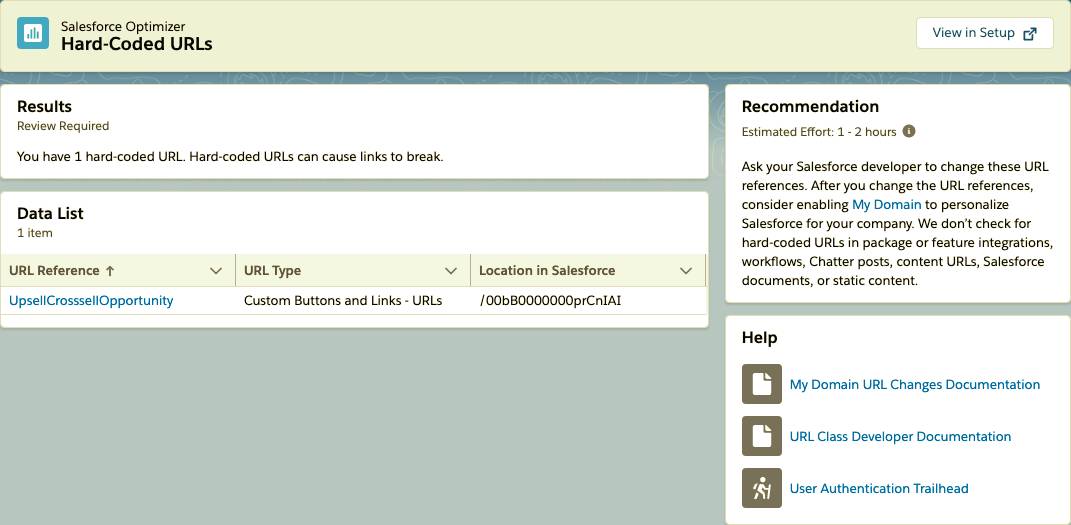Click the URL Class Developer document icon
The height and width of the screenshot is (525, 1071).
tap(762, 436)
